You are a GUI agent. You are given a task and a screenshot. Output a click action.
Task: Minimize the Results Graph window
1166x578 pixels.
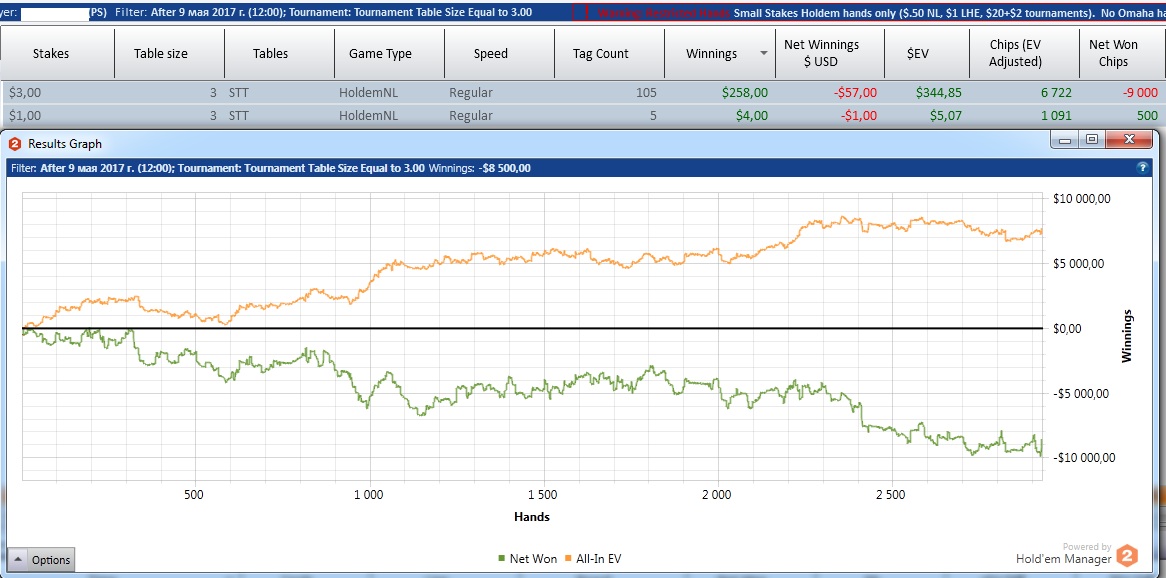tap(1066, 140)
